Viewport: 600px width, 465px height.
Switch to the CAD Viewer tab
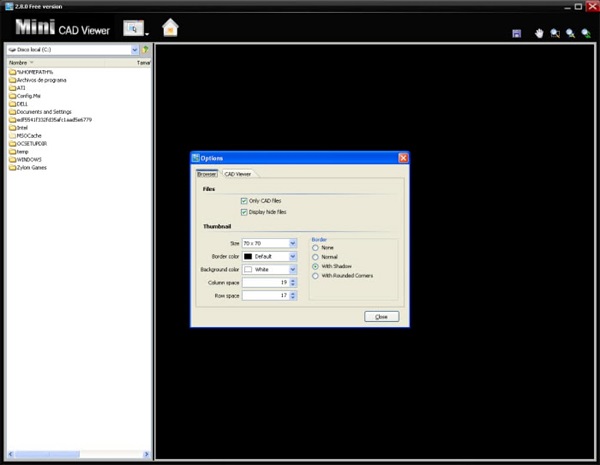tap(238, 174)
